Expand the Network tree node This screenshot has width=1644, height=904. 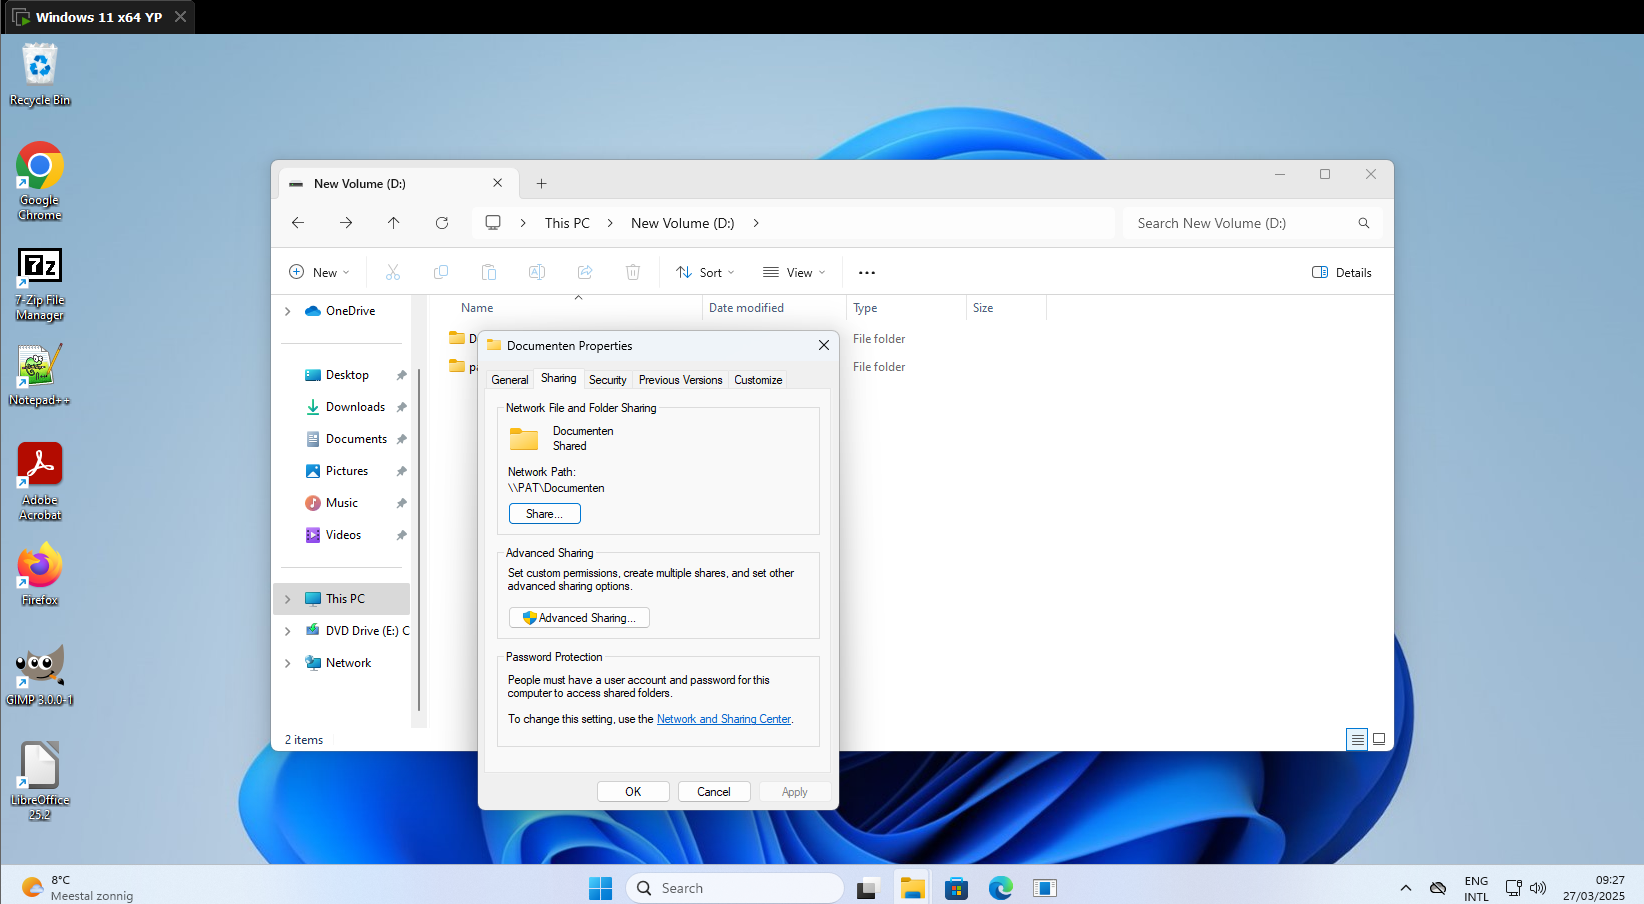click(288, 663)
